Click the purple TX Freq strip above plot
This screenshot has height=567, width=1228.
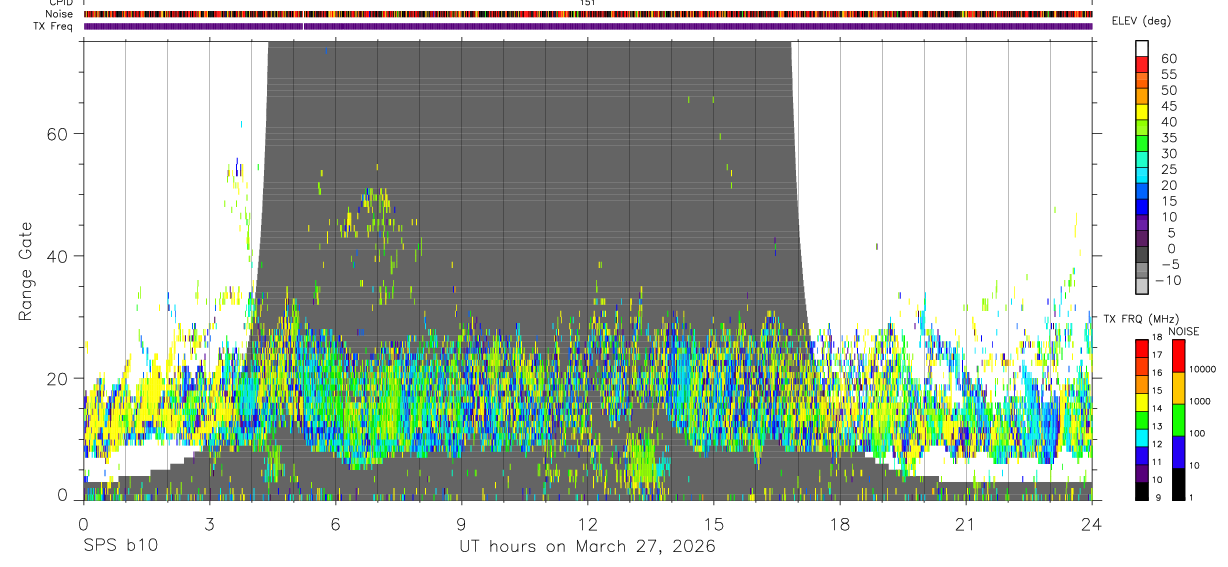coord(588,26)
